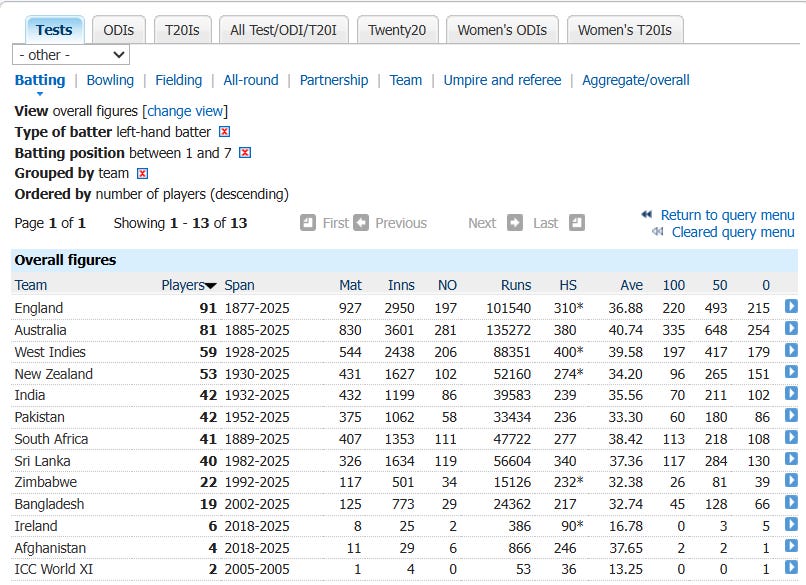
Task: Open Australia row details arrow icon
Action: click(791, 328)
